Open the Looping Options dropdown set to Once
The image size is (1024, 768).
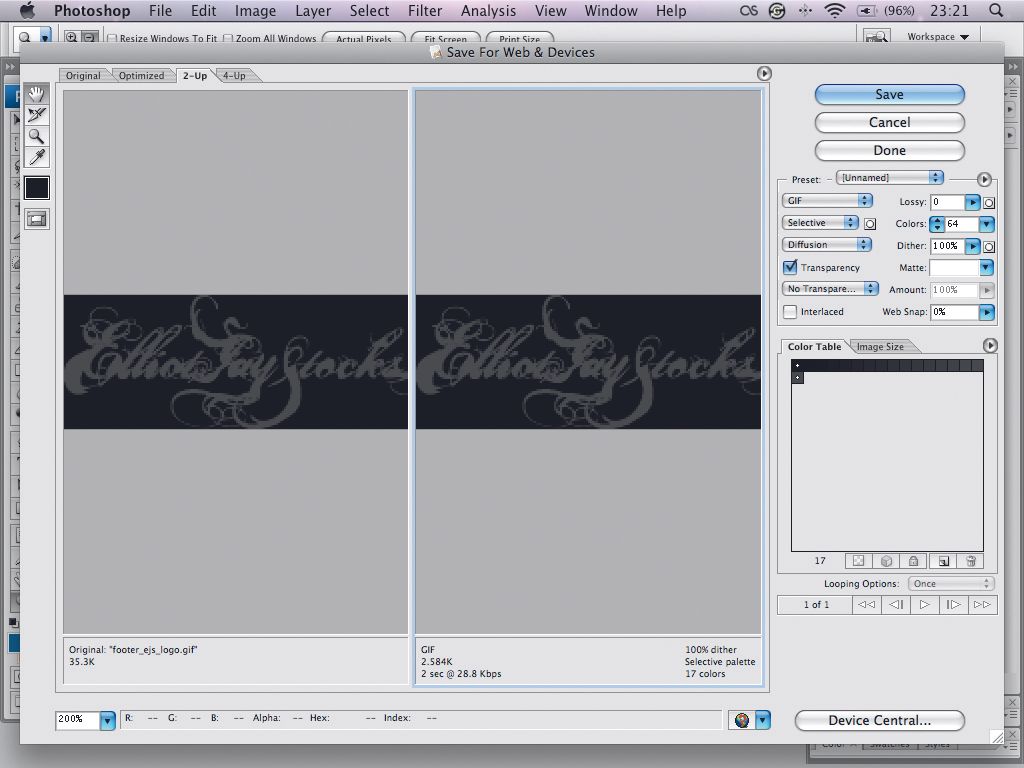coord(949,583)
